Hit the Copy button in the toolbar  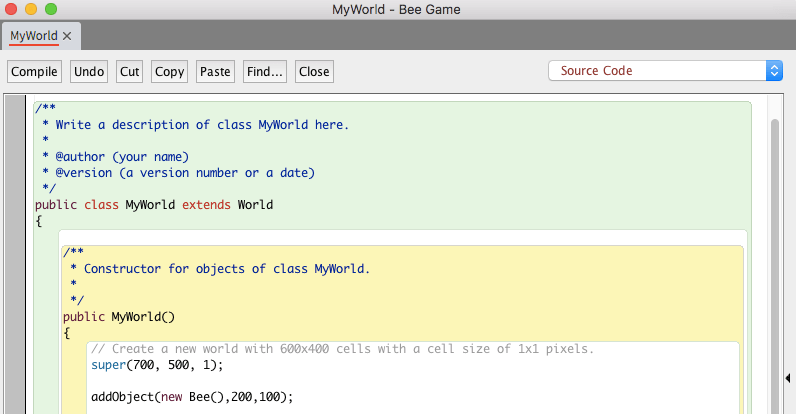click(169, 72)
